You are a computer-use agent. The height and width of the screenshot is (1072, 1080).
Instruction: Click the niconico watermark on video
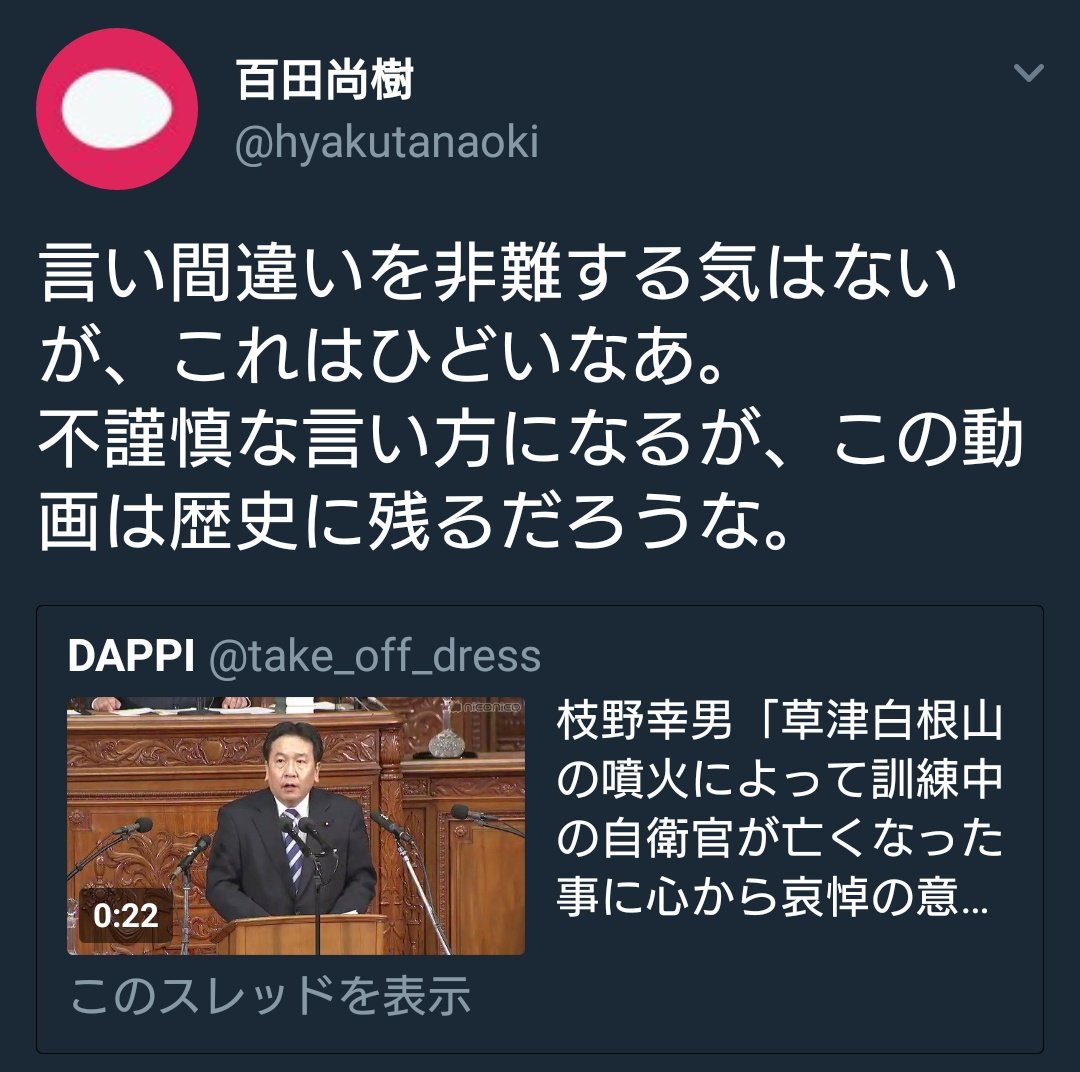pyautogui.click(x=486, y=707)
